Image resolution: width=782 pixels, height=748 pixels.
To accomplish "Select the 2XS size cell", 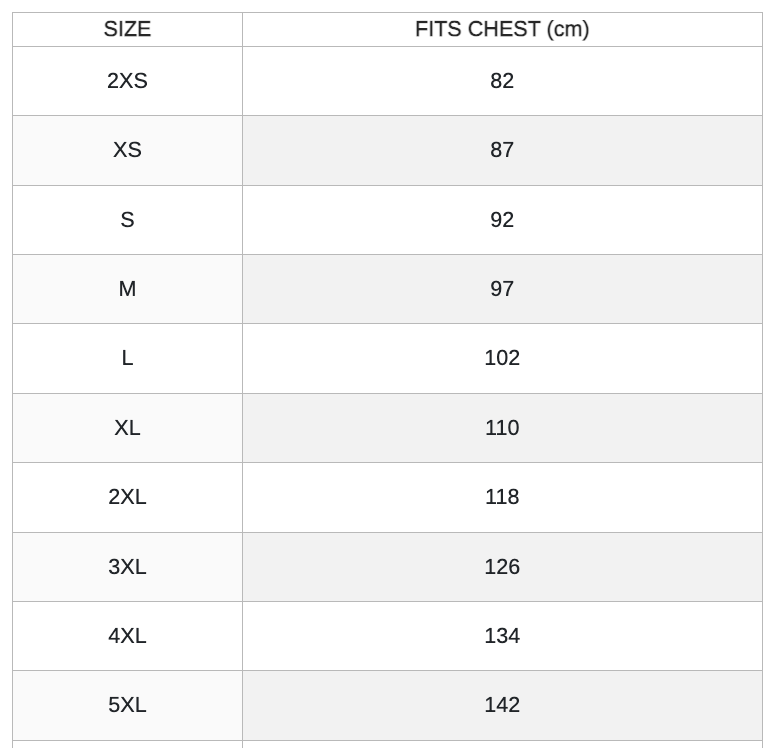I will pyautogui.click(x=127, y=81).
